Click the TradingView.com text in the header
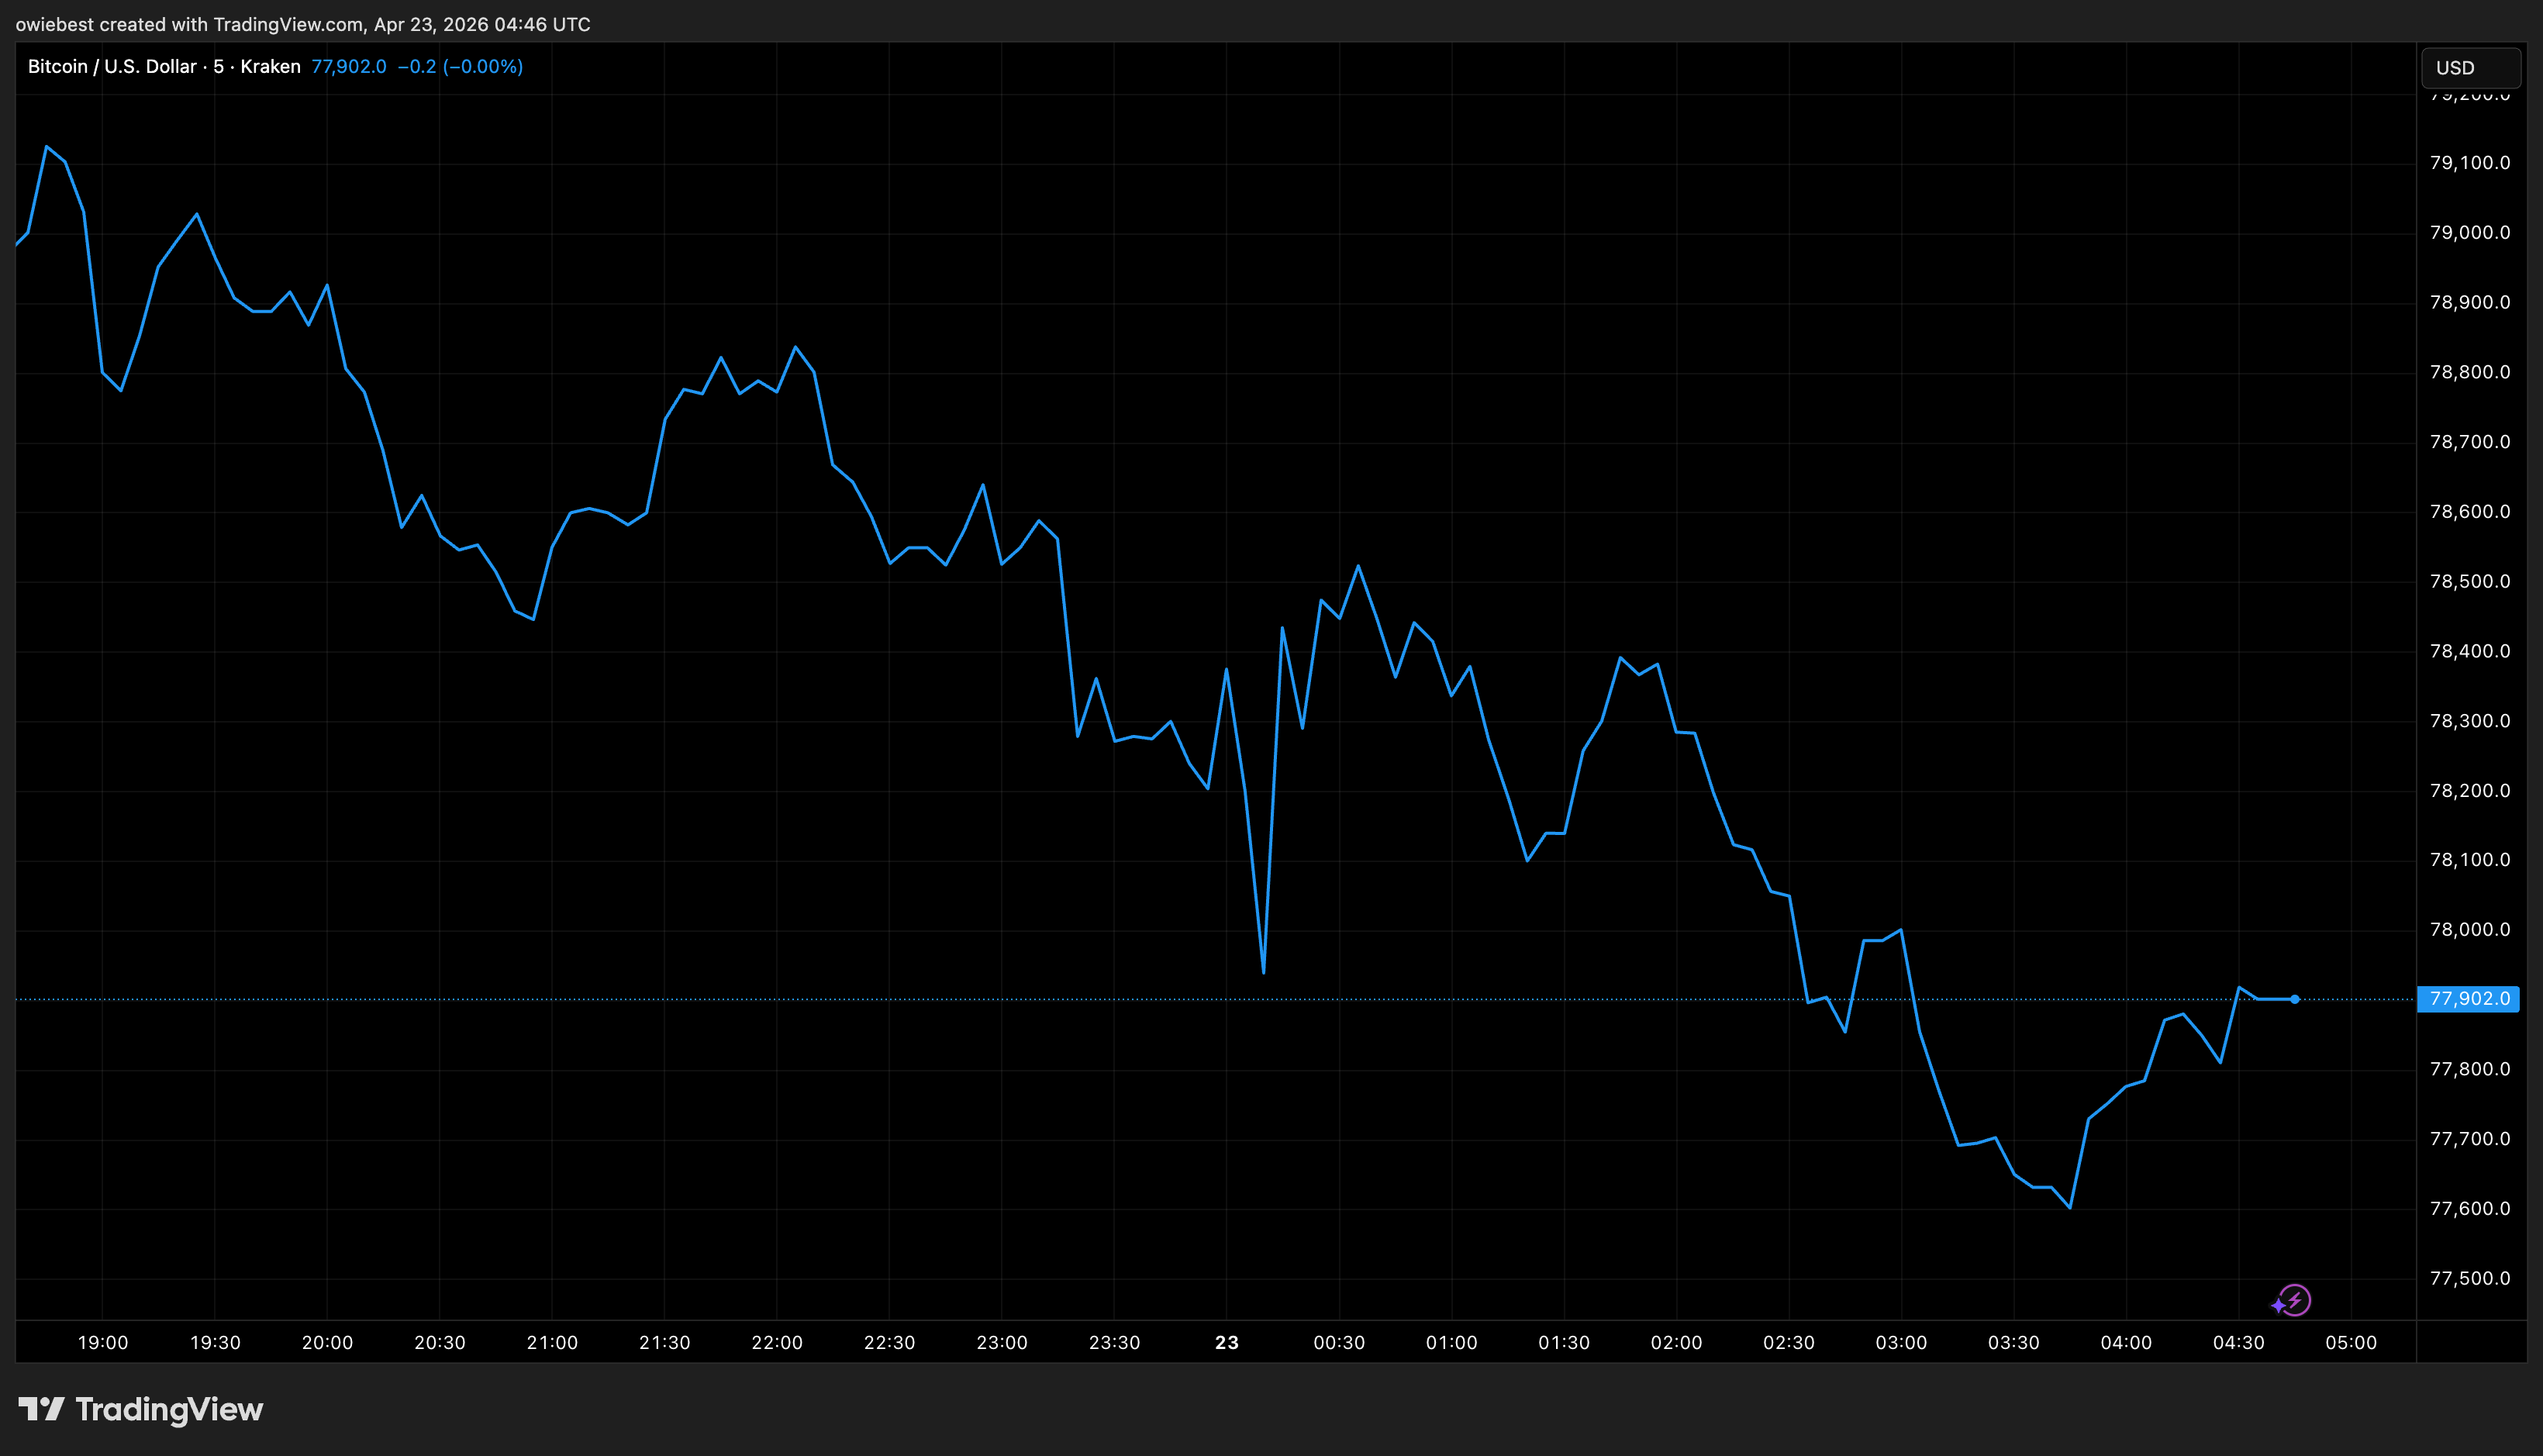This screenshot has width=2543, height=1456. click(x=288, y=24)
